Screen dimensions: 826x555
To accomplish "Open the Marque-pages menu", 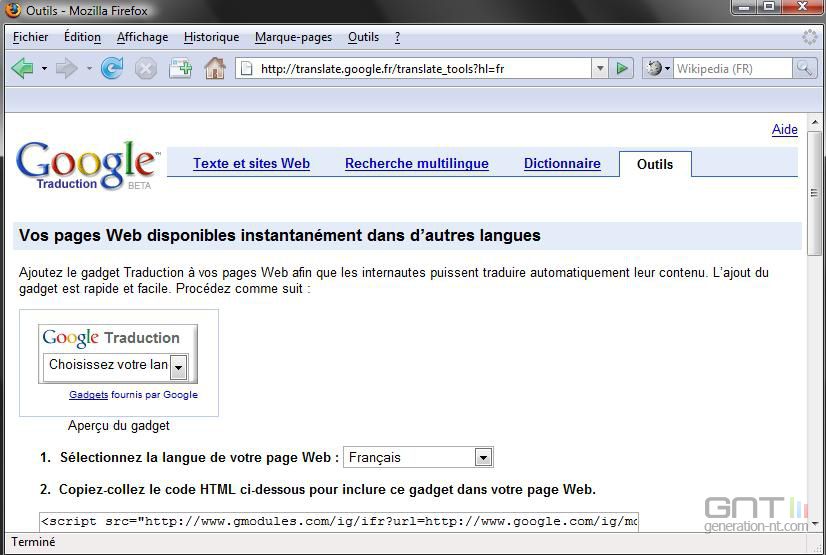I will [293, 37].
